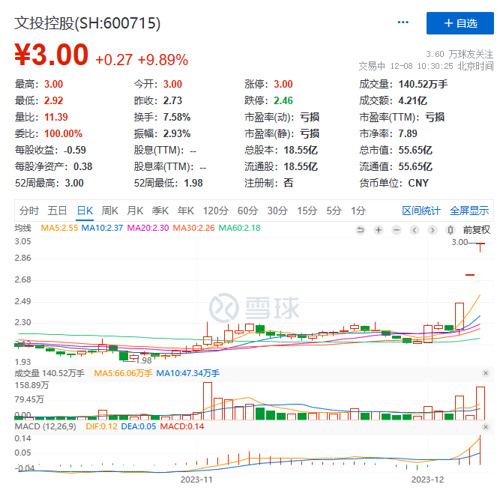Zoom out the K-line chart with minus icon
500x490 pixels.
click(x=396, y=230)
